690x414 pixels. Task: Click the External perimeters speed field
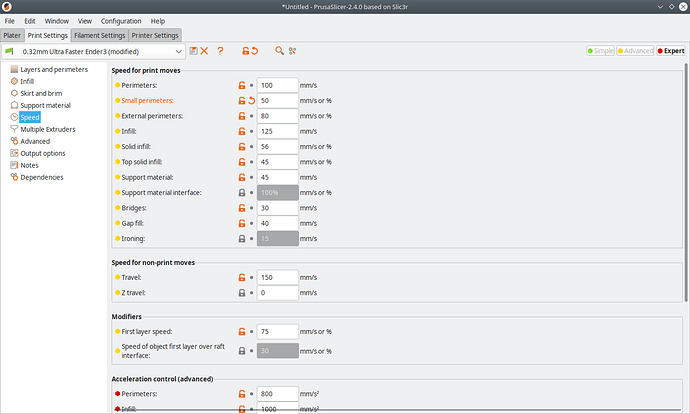click(x=278, y=116)
